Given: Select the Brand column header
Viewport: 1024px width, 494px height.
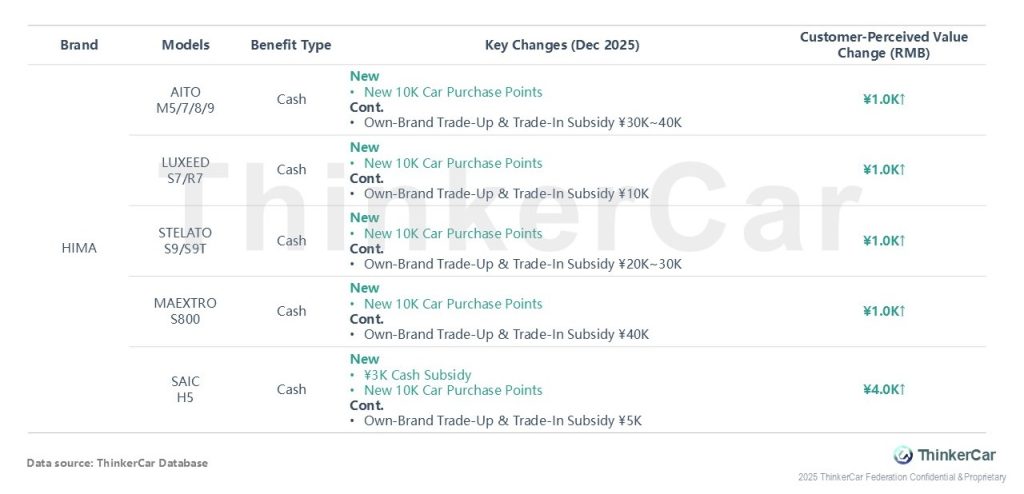Looking at the screenshot, I should tap(79, 45).
